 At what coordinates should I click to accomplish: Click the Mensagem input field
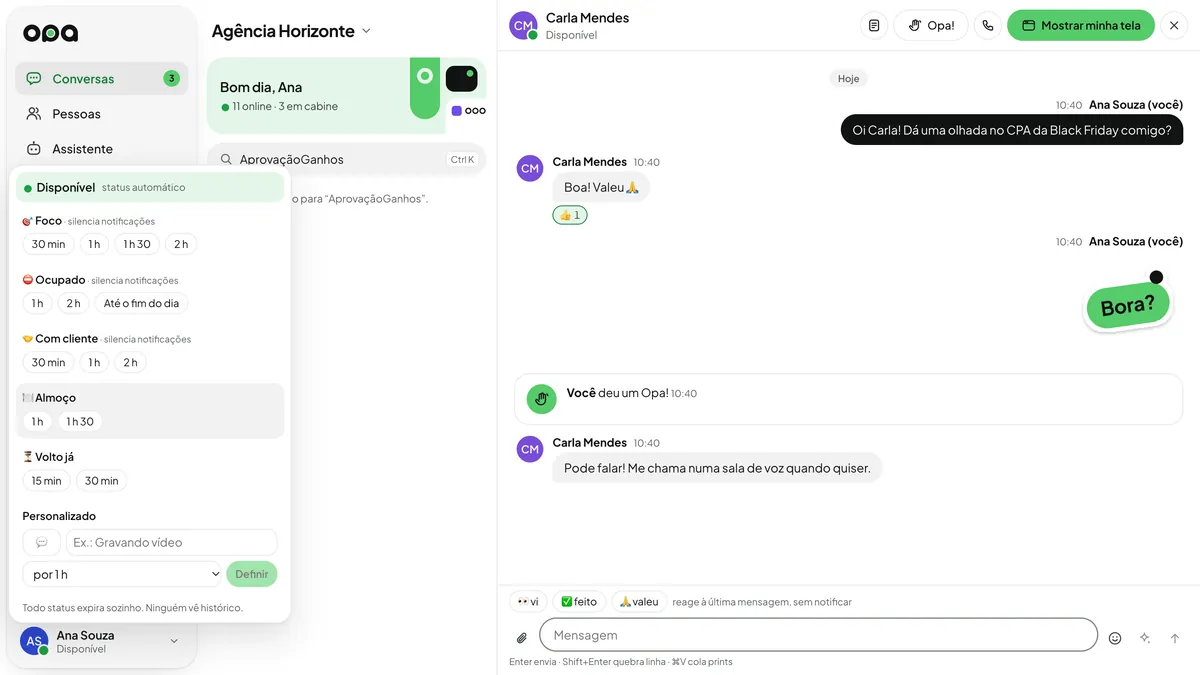click(818, 635)
